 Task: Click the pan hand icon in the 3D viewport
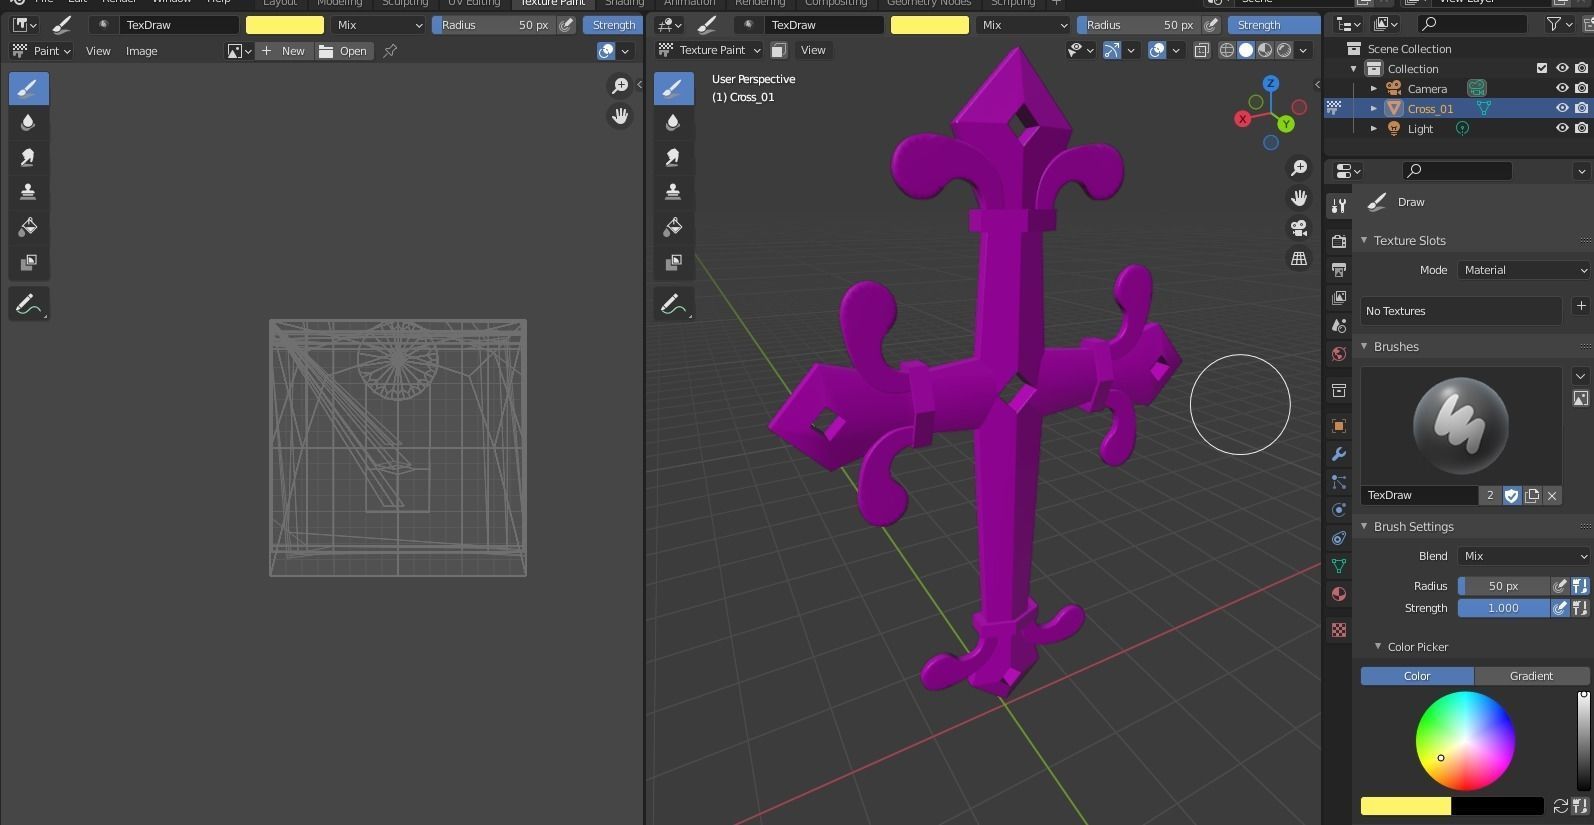pyautogui.click(x=1298, y=198)
